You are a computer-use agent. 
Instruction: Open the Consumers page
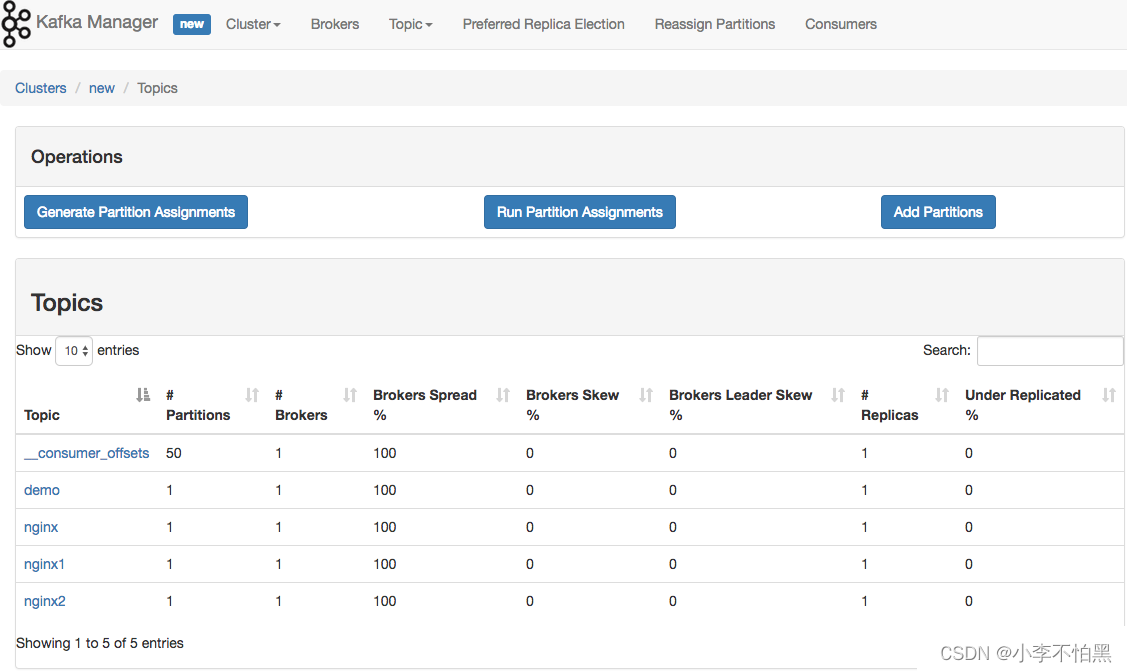tap(841, 24)
